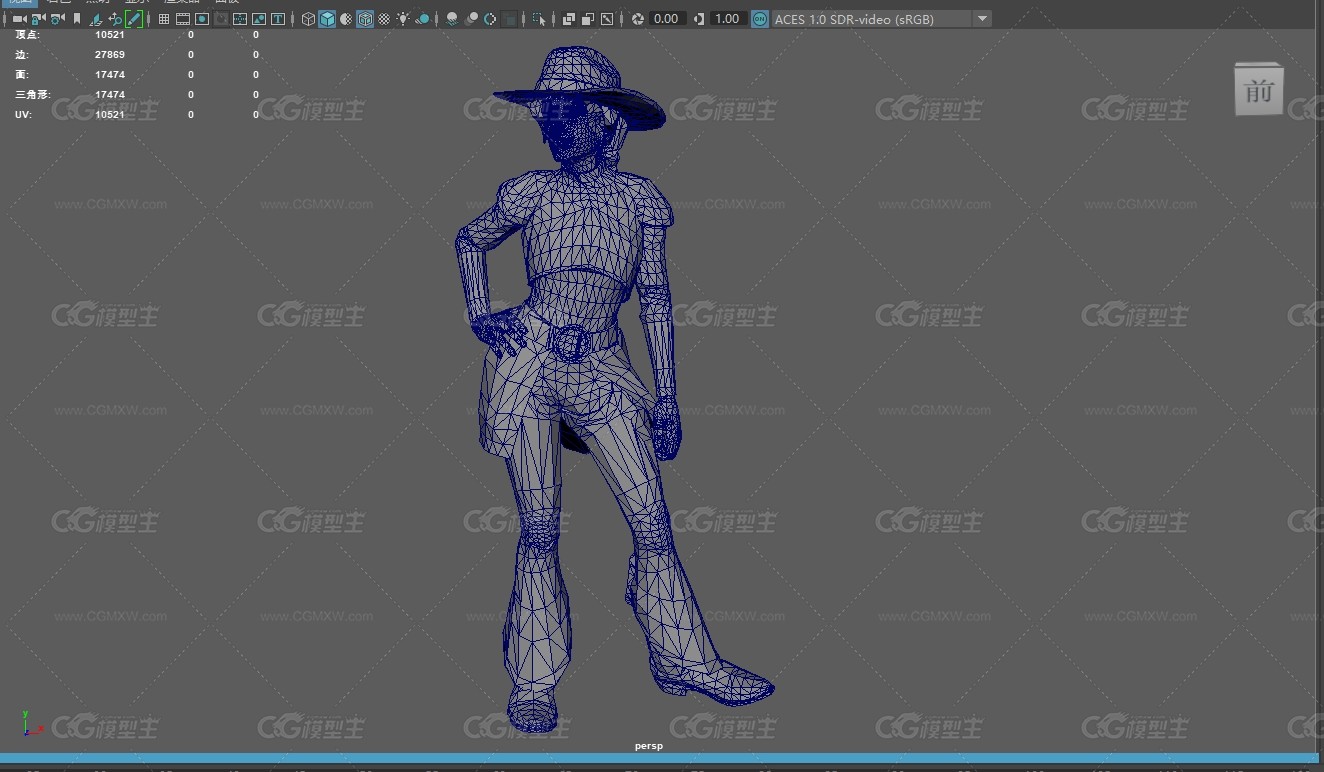
Task: Open the ACES 1.0 SDR-video dropdown
Action: pos(881,19)
